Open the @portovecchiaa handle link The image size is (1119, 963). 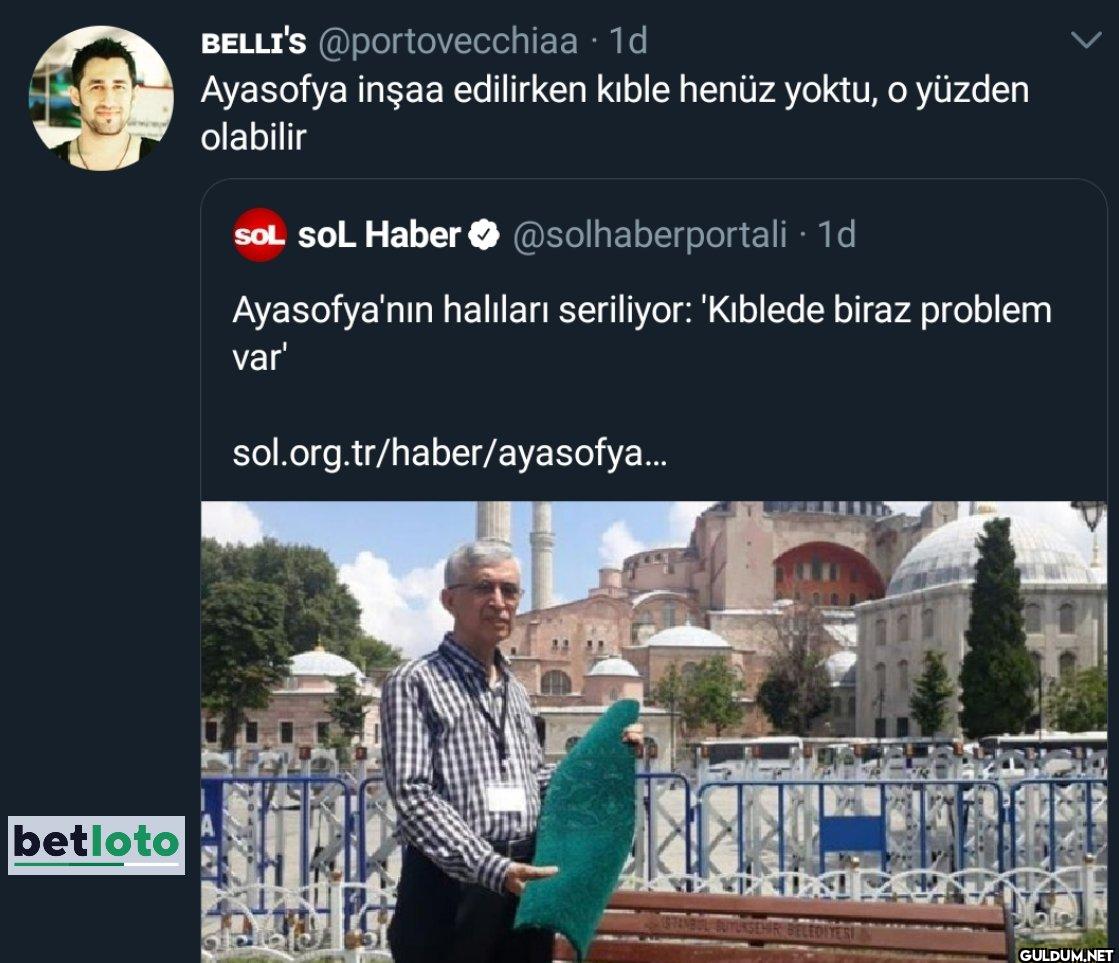(x=447, y=41)
